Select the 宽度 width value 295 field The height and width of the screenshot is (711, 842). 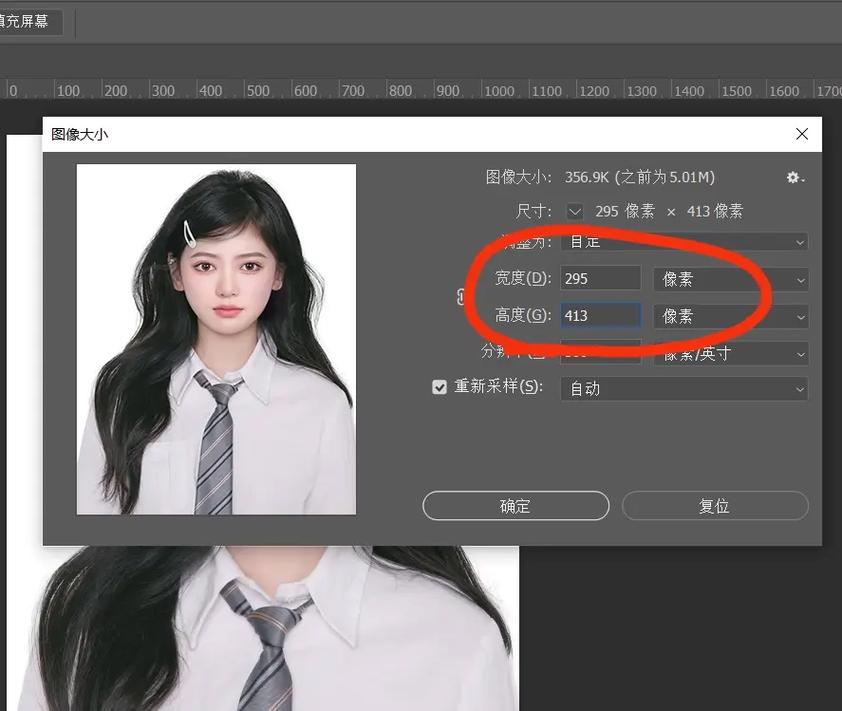600,278
